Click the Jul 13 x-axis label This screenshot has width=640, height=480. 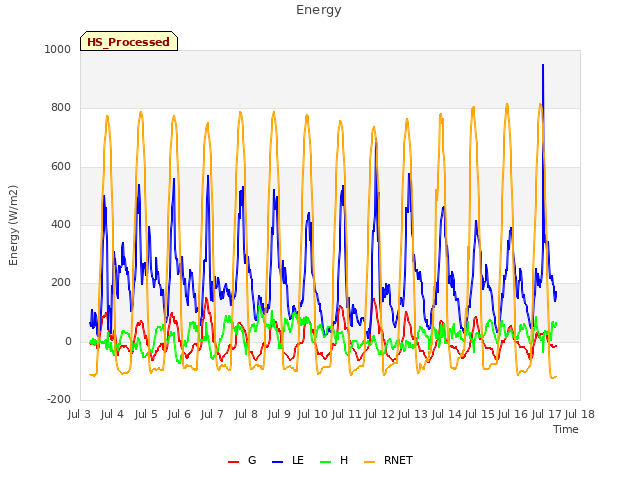pos(413,414)
